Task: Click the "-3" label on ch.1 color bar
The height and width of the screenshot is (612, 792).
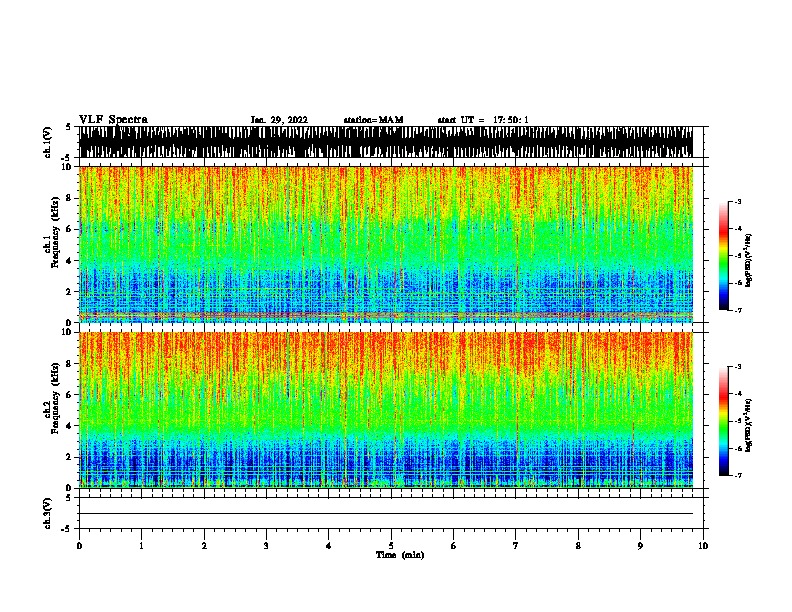Action: pos(737,201)
